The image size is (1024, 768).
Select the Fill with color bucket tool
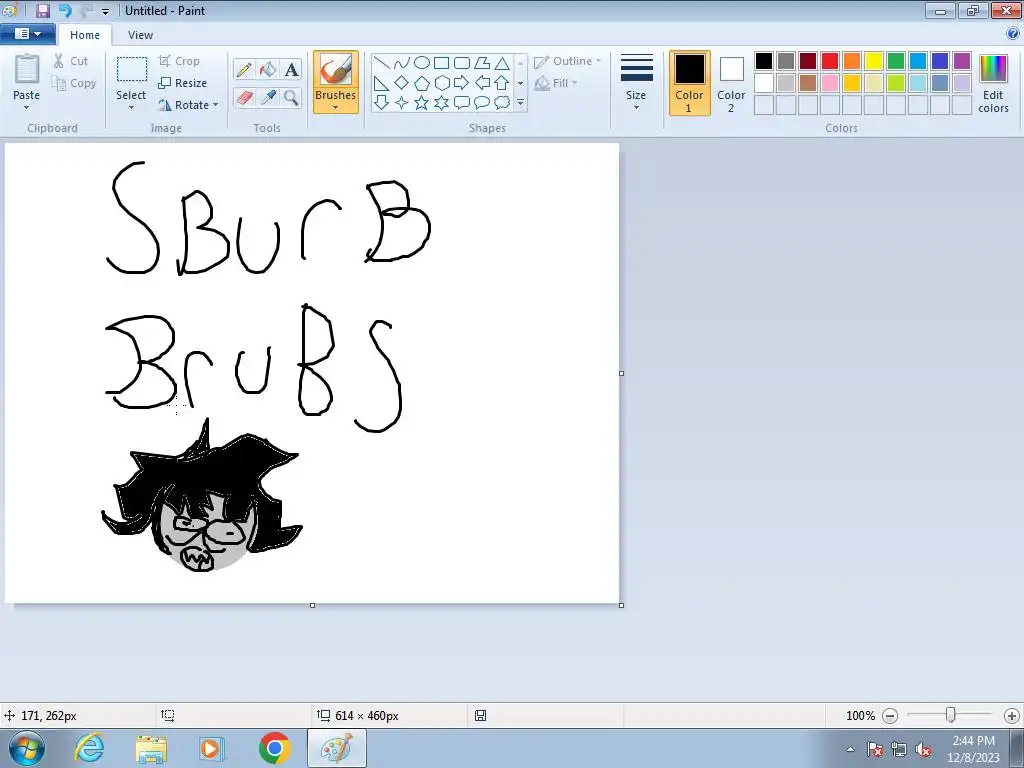[268, 69]
